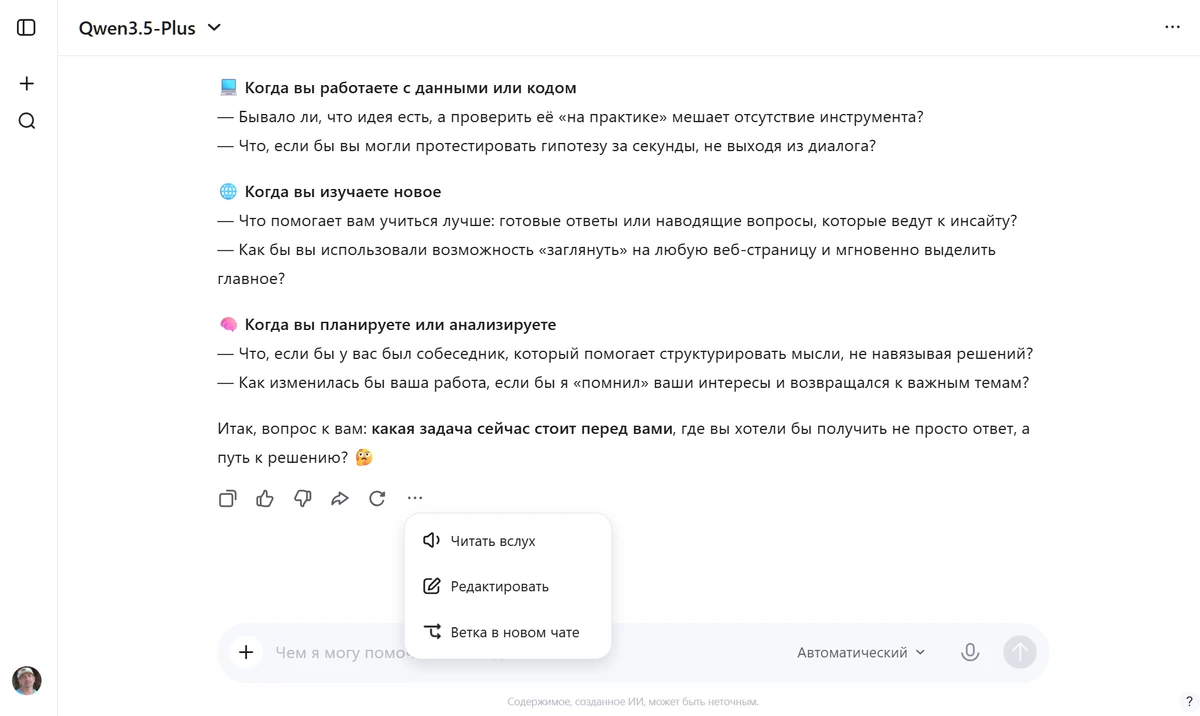
Task: Share the assistant's message
Action: pyautogui.click(x=340, y=498)
